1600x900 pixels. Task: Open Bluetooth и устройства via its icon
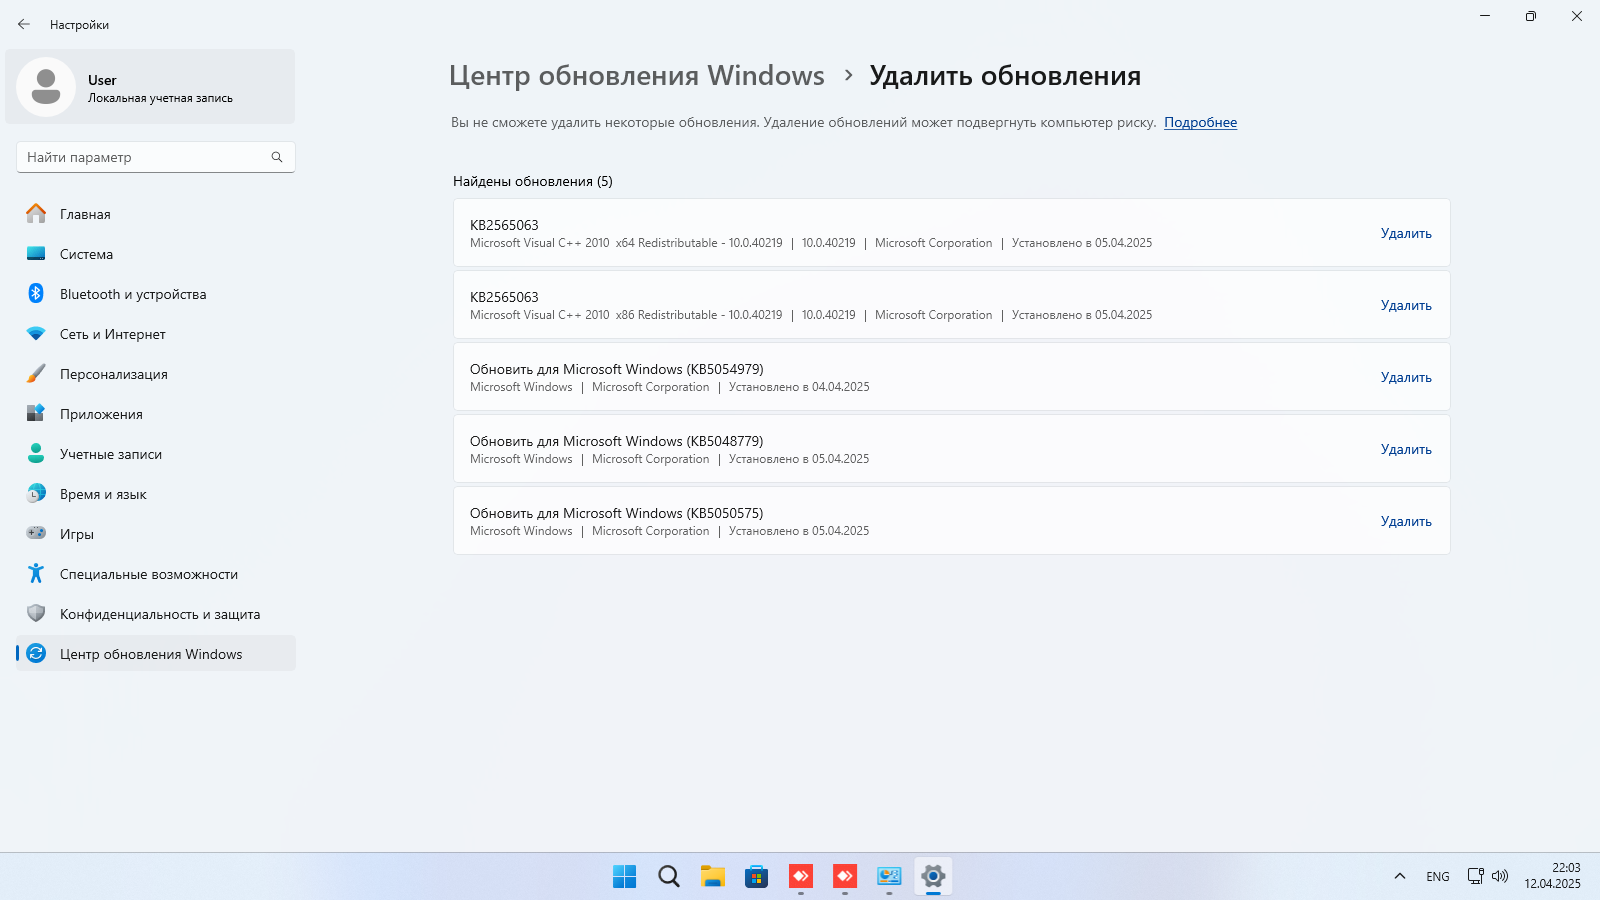(x=36, y=294)
